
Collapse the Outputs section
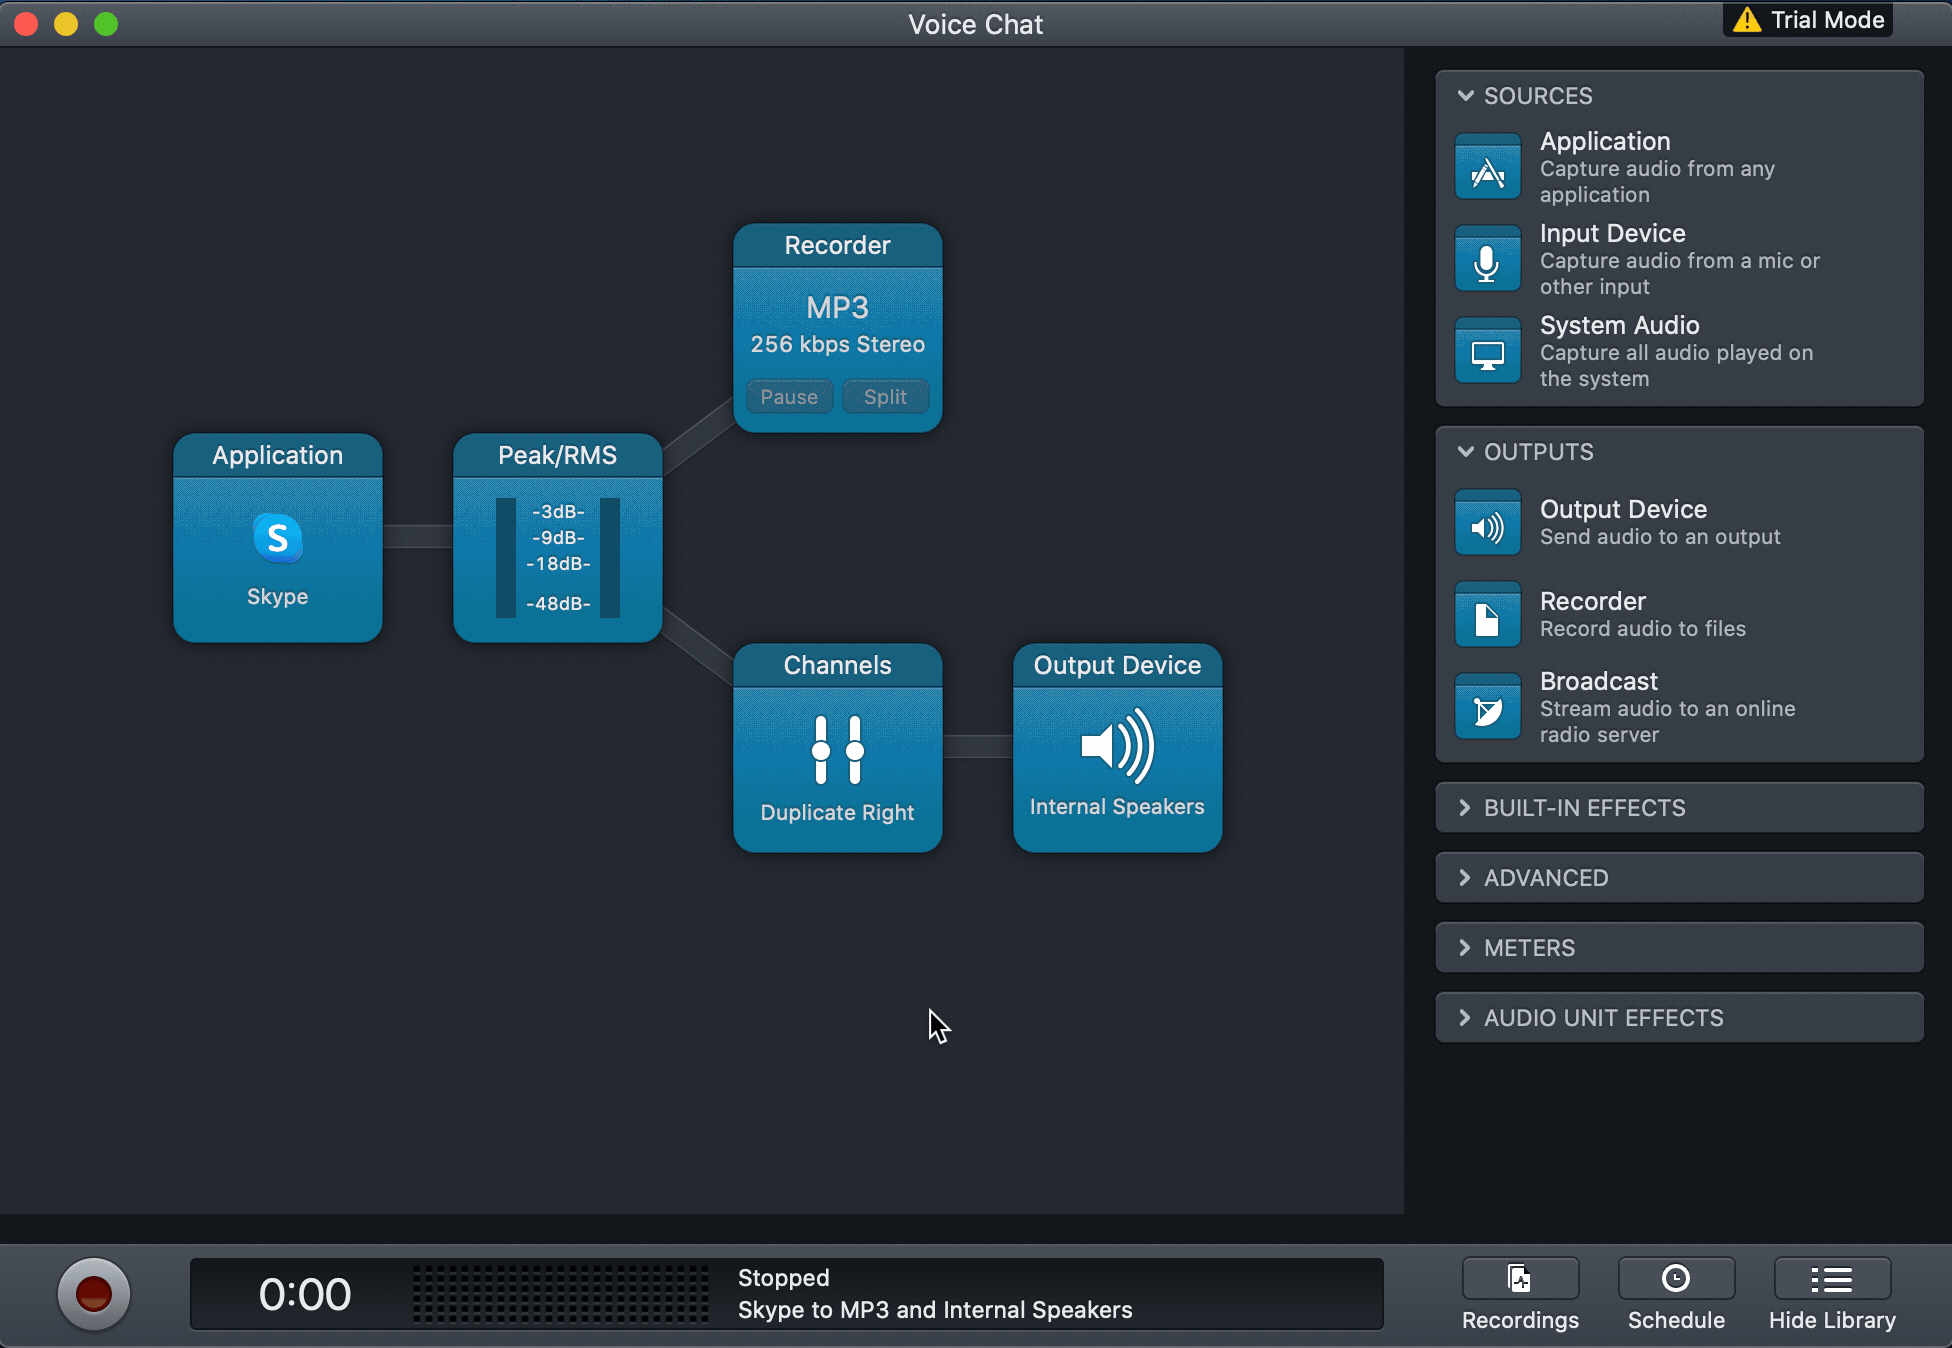pos(1466,452)
